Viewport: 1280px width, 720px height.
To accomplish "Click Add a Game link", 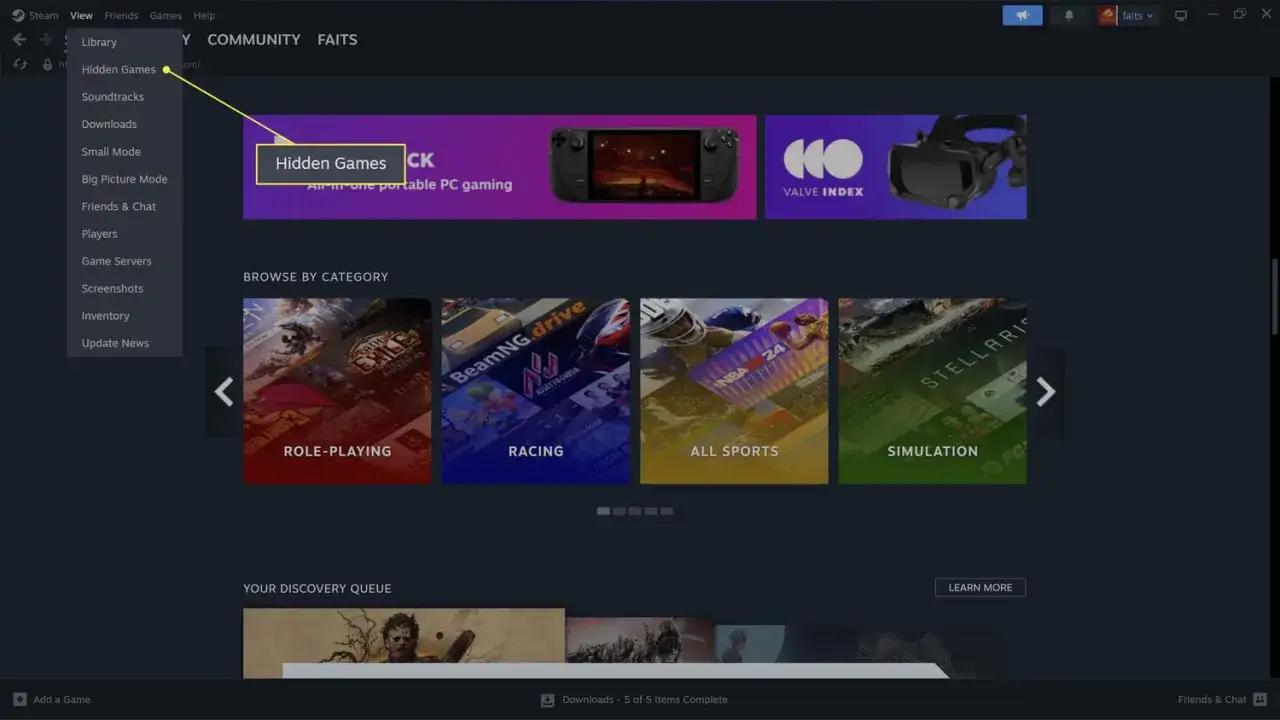I will (x=62, y=699).
